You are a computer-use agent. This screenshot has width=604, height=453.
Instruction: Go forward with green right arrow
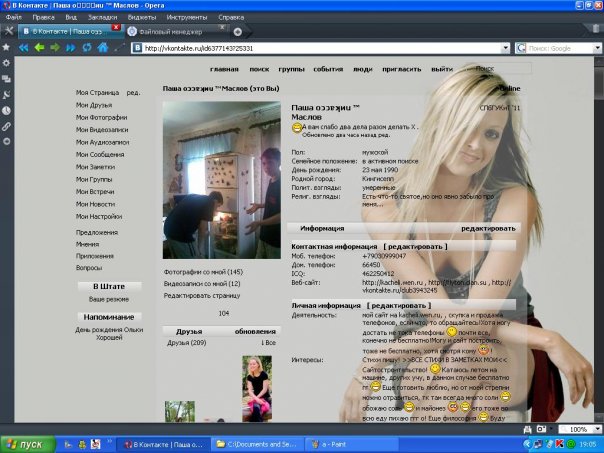coord(55,48)
